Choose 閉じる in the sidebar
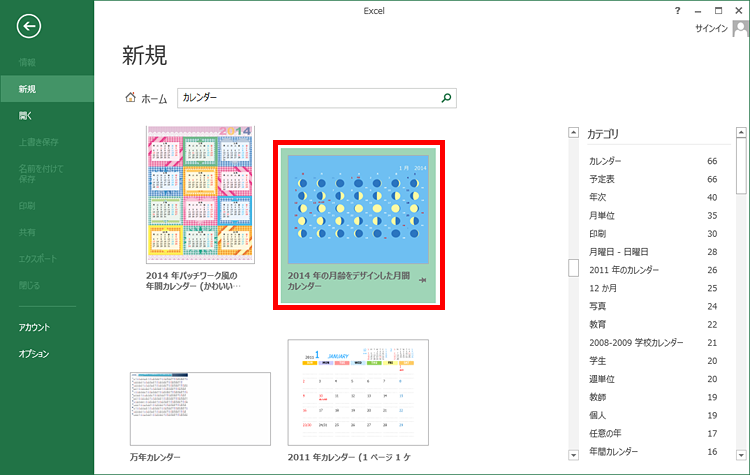Viewport: 750px width, 475px height. pyautogui.click(x=30, y=286)
